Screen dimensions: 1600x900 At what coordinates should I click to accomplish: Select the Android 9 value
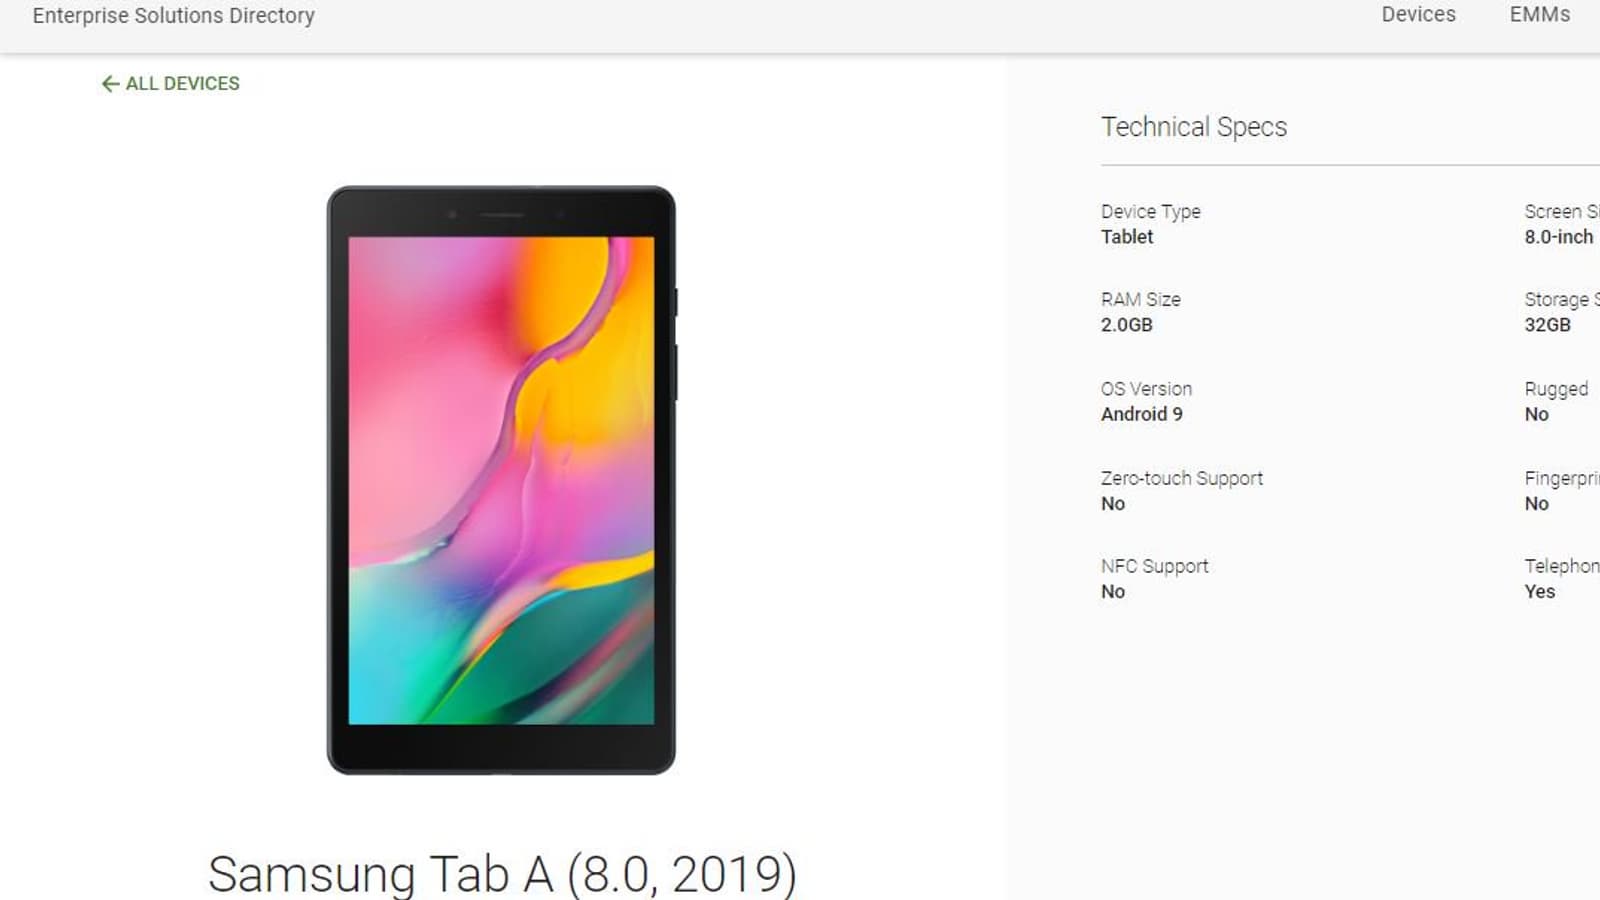(1141, 414)
